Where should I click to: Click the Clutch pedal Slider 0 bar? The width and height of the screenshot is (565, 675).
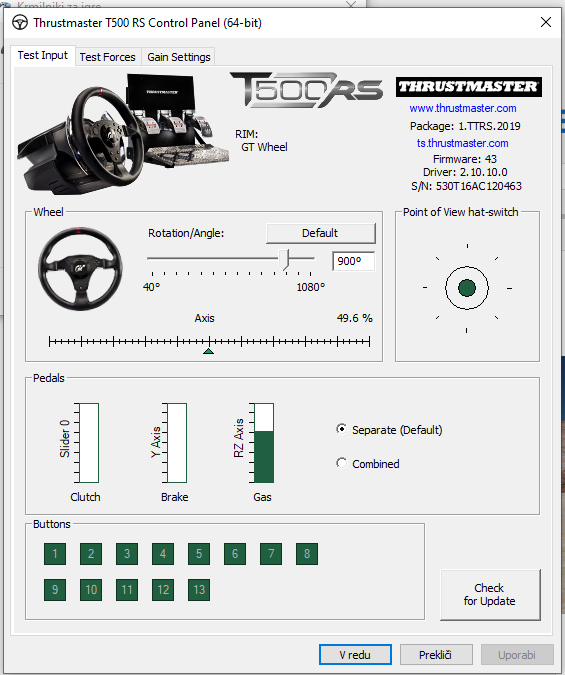(89, 443)
